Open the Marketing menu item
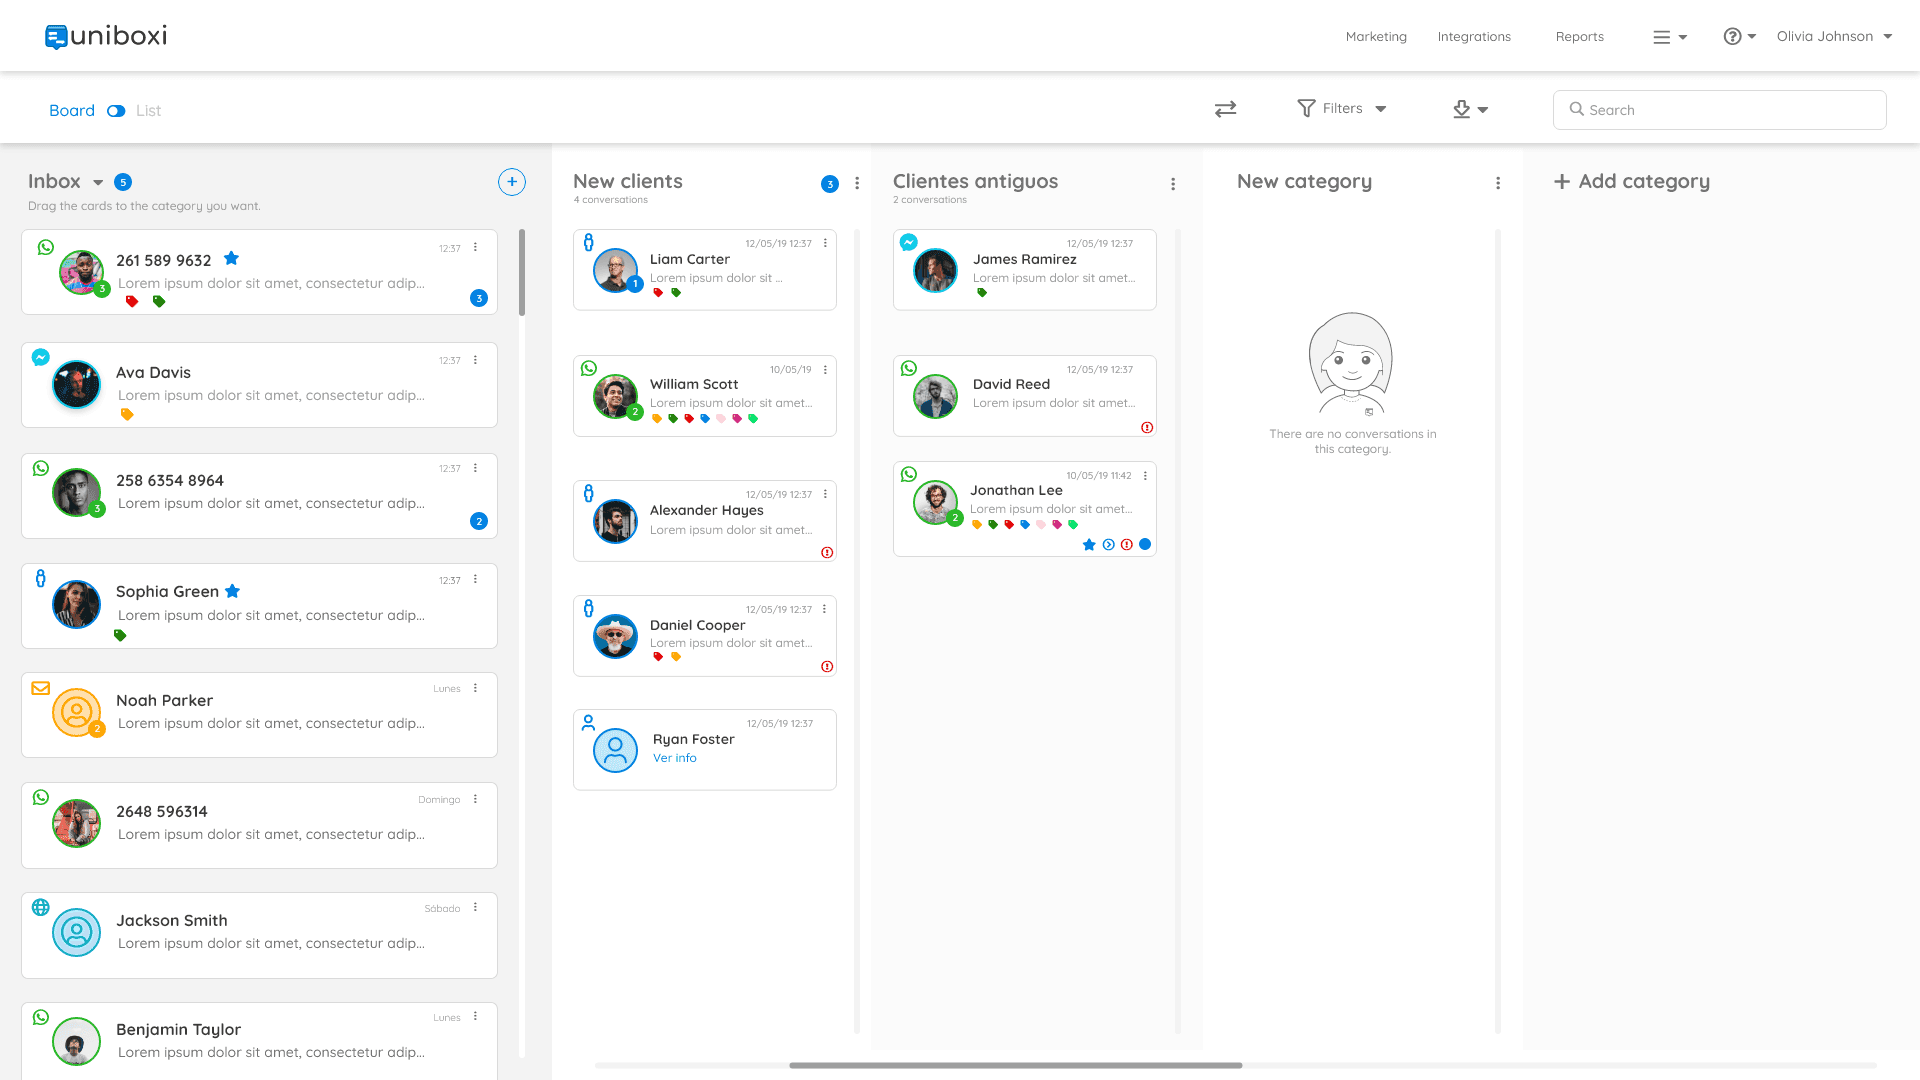1920x1080 pixels. point(1376,37)
